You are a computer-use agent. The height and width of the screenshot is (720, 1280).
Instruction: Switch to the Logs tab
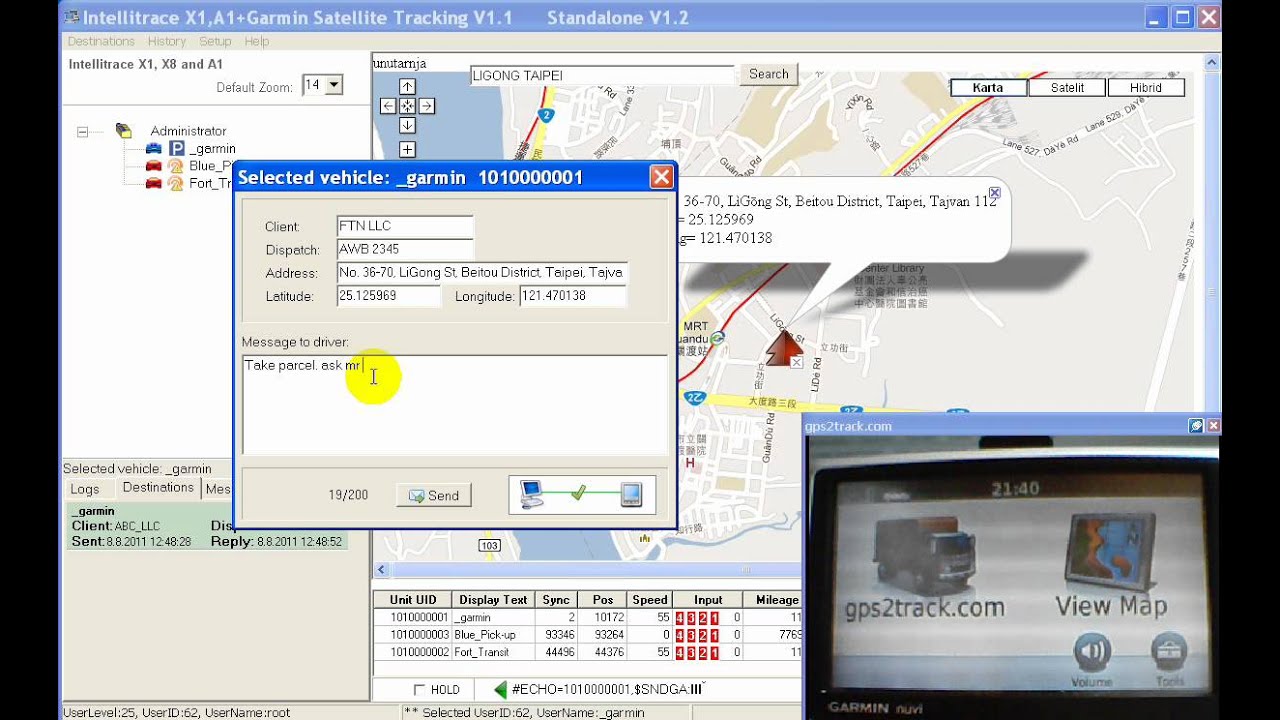(85, 489)
